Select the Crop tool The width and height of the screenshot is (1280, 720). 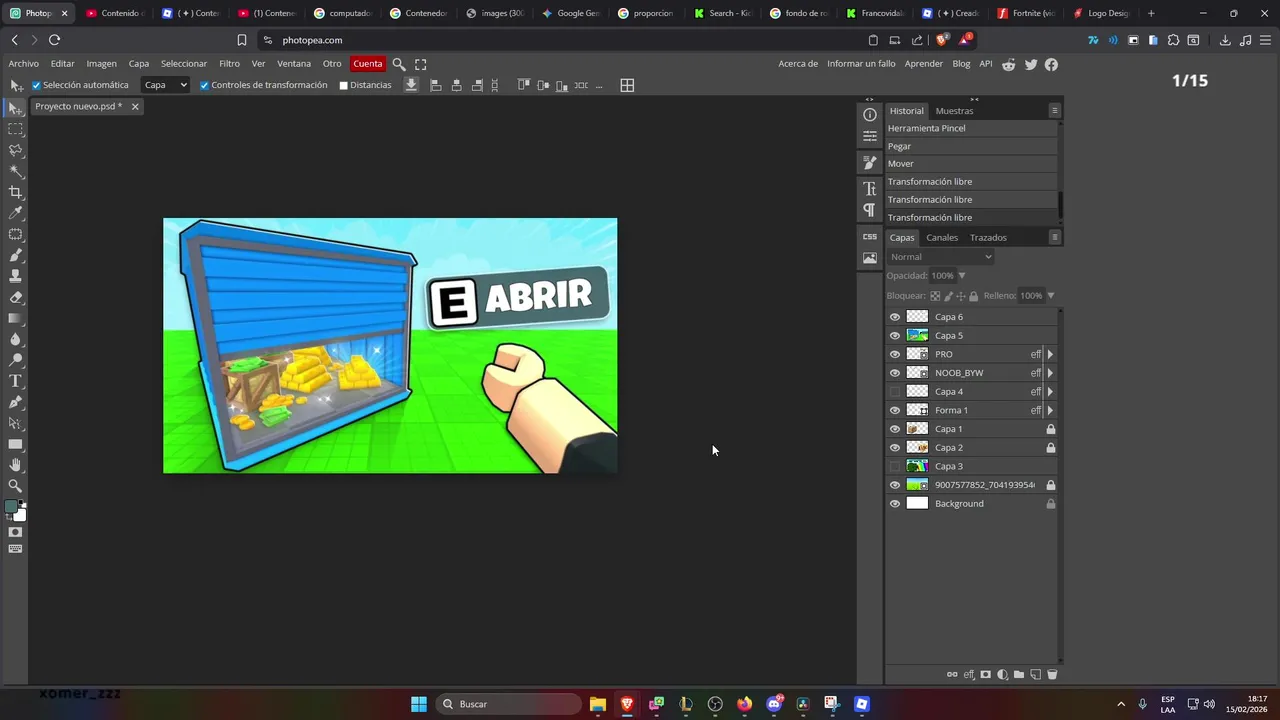(x=15, y=192)
